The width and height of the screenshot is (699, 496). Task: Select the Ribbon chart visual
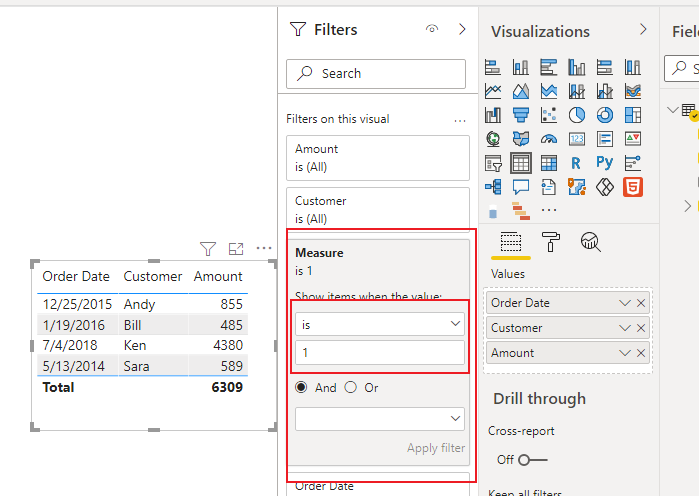coord(633,91)
